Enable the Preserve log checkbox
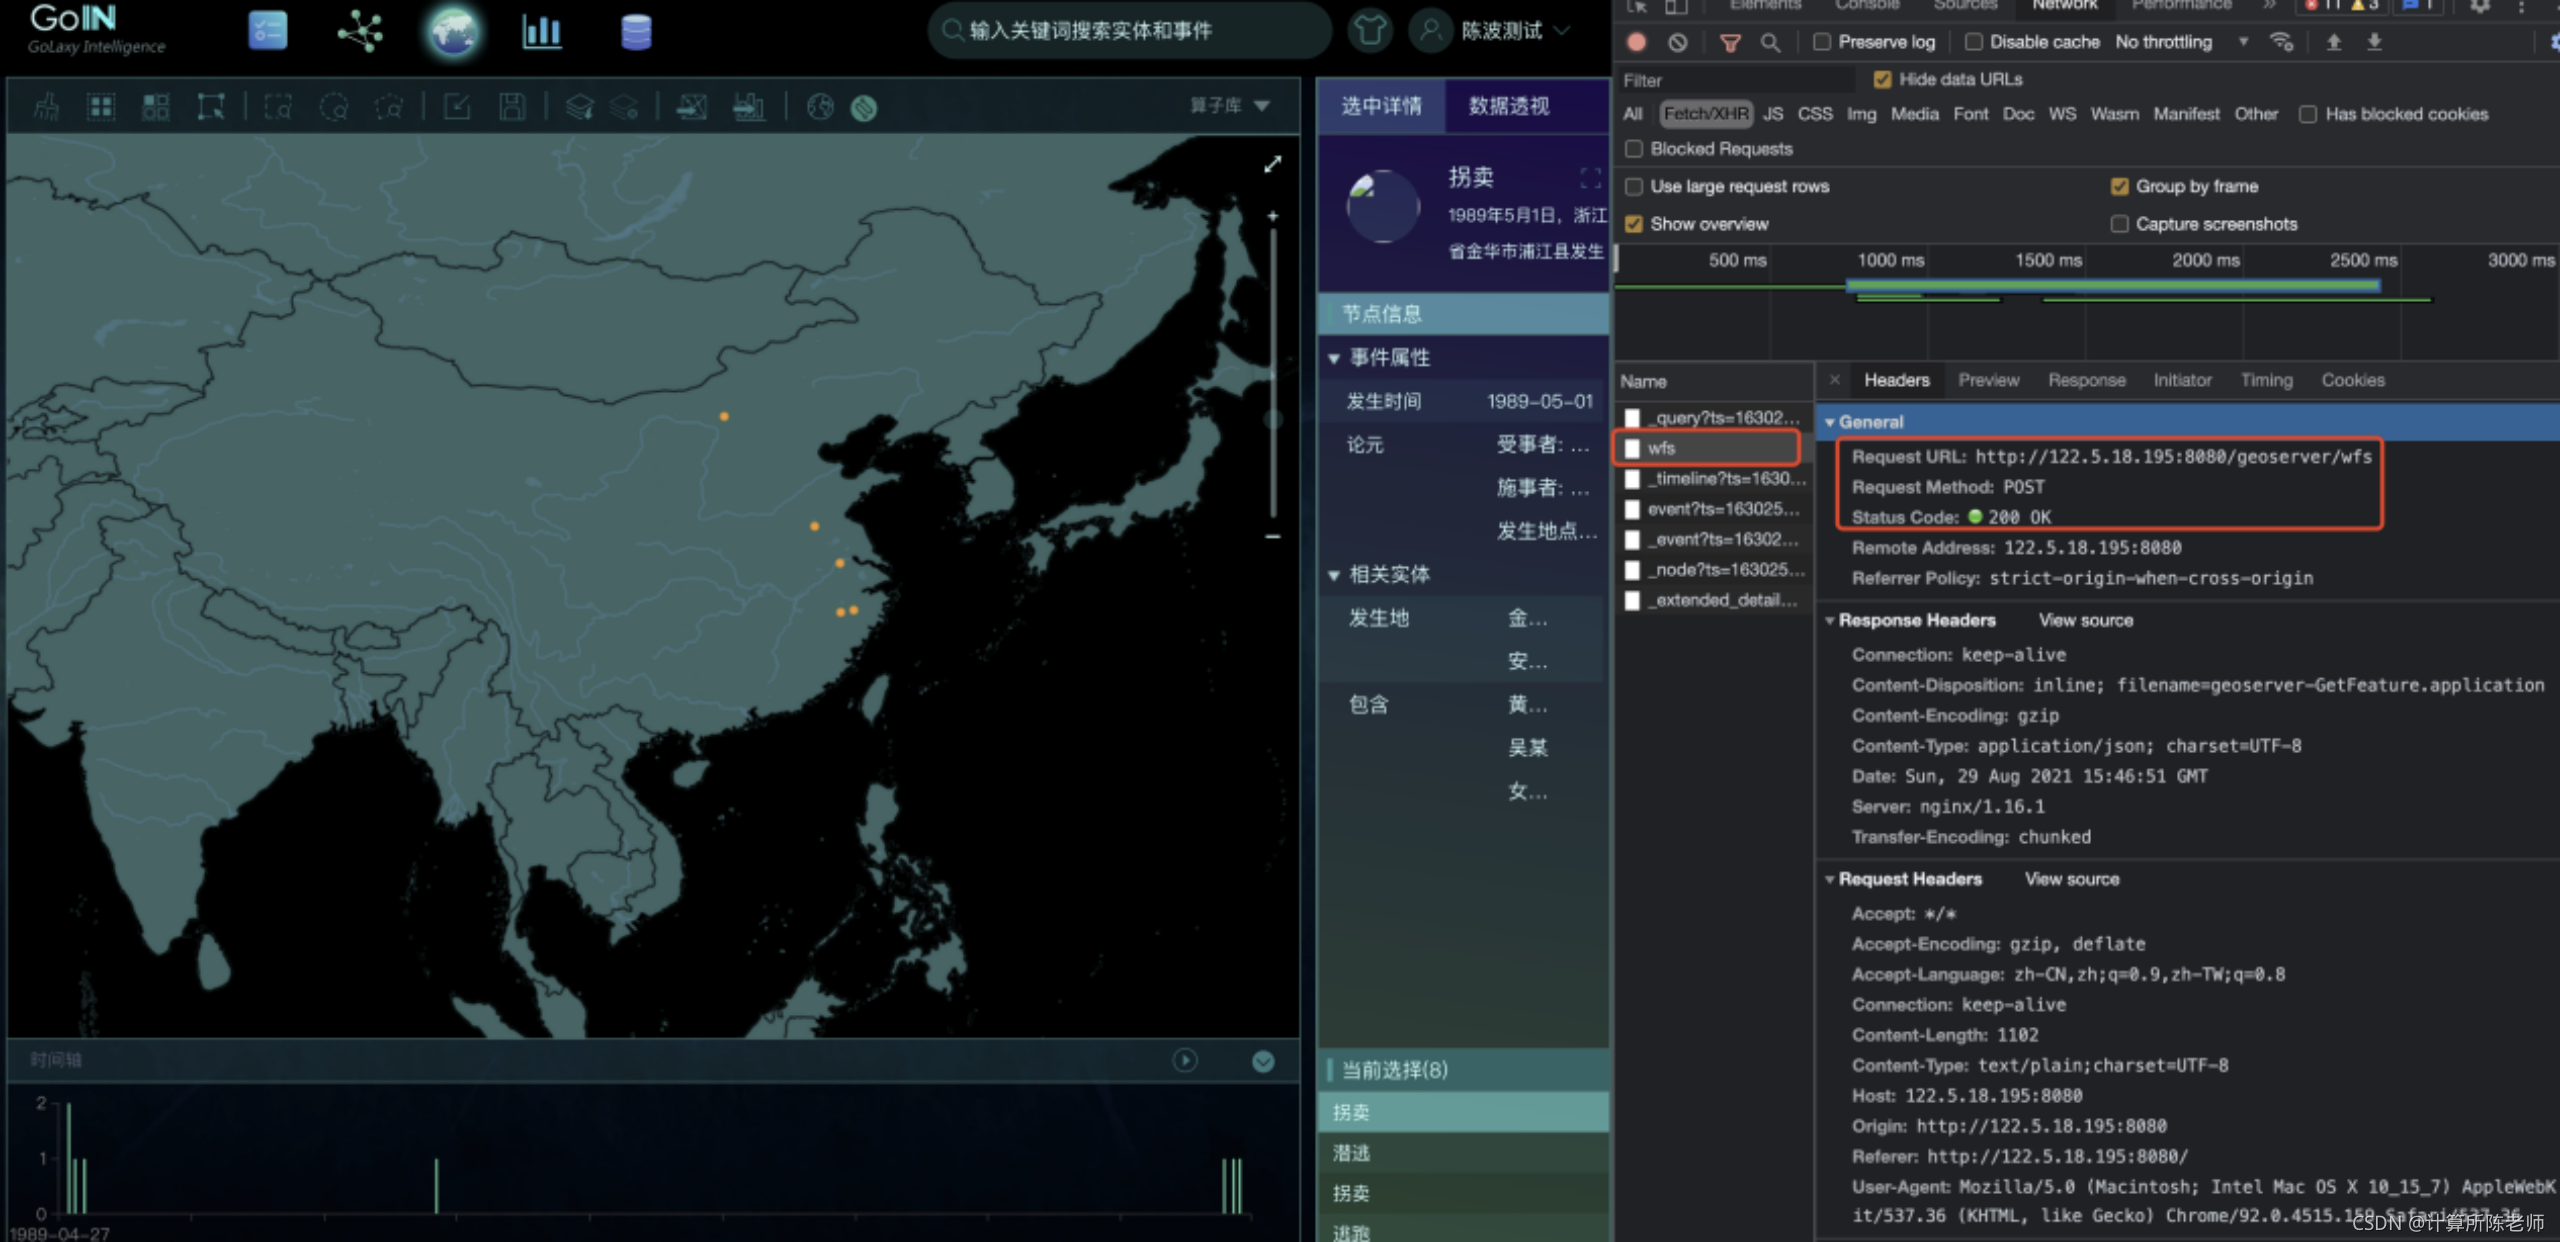This screenshot has width=2560, height=1242. tap(1822, 42)
